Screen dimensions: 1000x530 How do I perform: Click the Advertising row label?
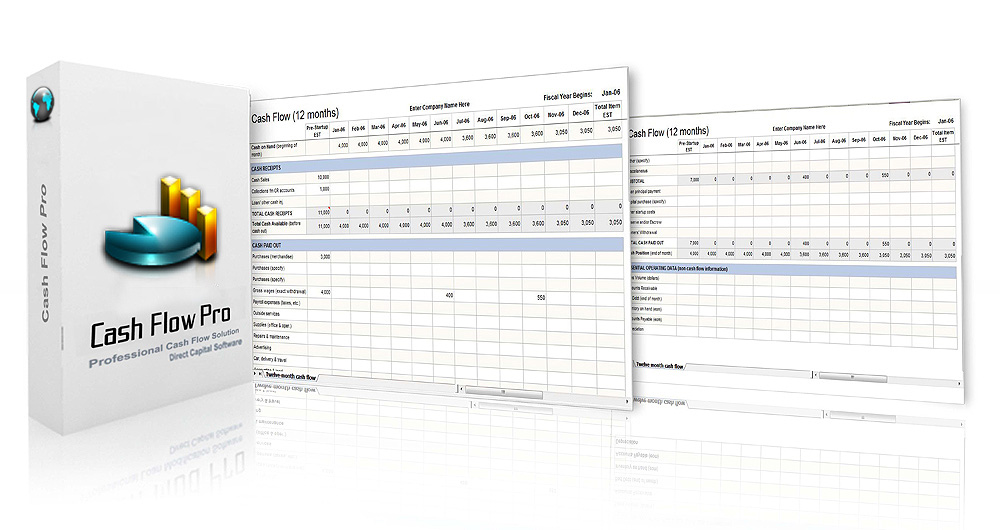tap(262, 348)
